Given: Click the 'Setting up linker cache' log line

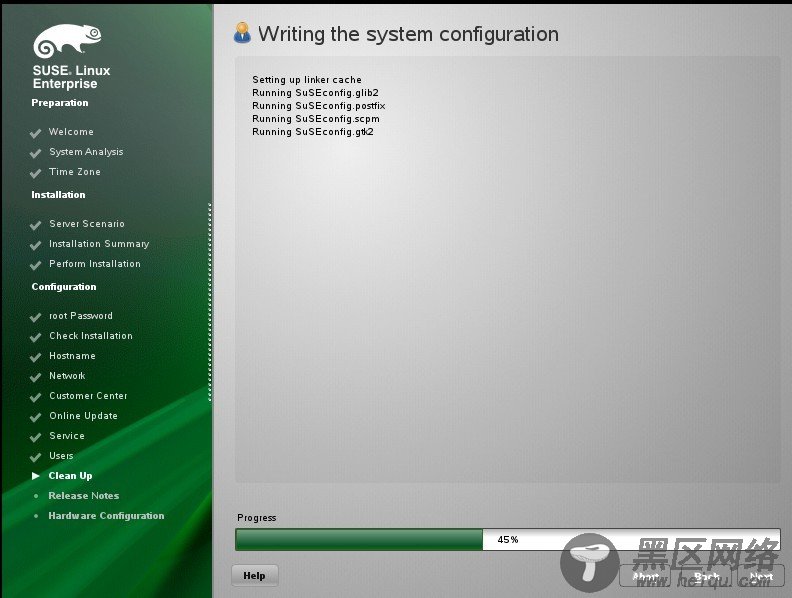Looking at the screenshot, I should pyautogui.click(x=307, y=80).
